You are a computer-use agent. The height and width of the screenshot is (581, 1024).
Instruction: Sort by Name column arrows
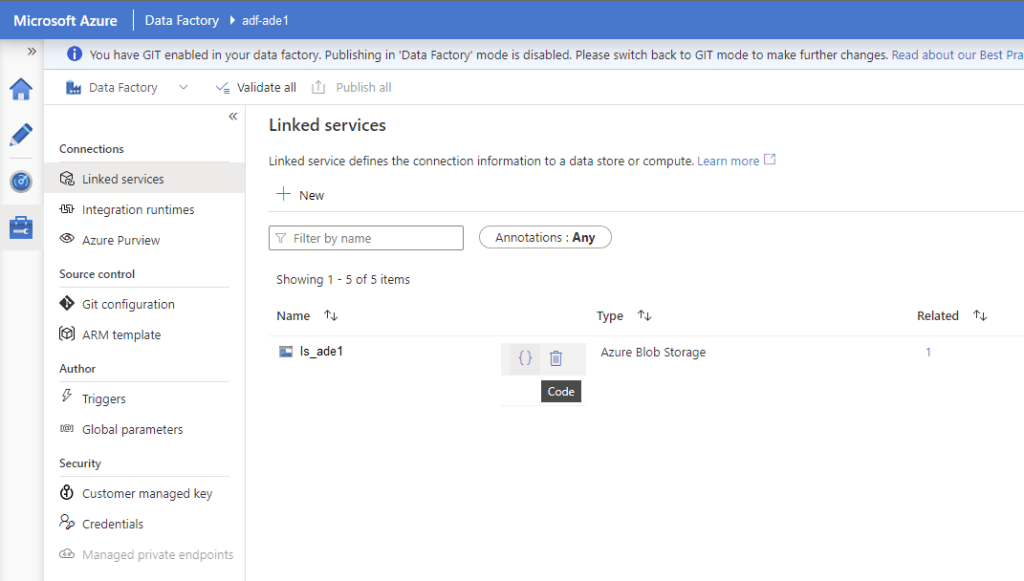[331, 316]
